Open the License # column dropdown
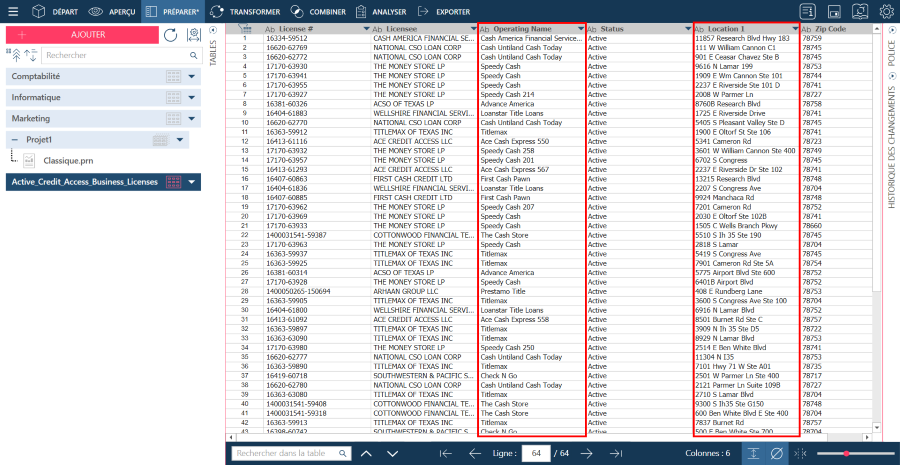This screenshot has height=465, width=900. pyautogui.click(x=367, y=29)
